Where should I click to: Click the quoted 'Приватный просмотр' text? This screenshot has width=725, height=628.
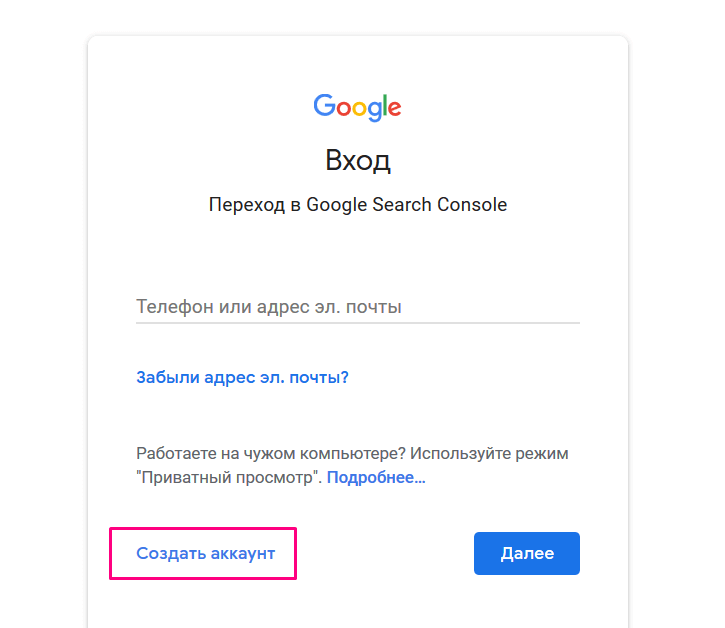coord(229,478)
